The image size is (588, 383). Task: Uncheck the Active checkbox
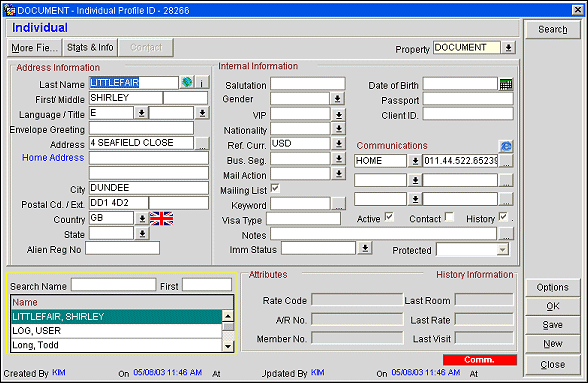[389, 217]
